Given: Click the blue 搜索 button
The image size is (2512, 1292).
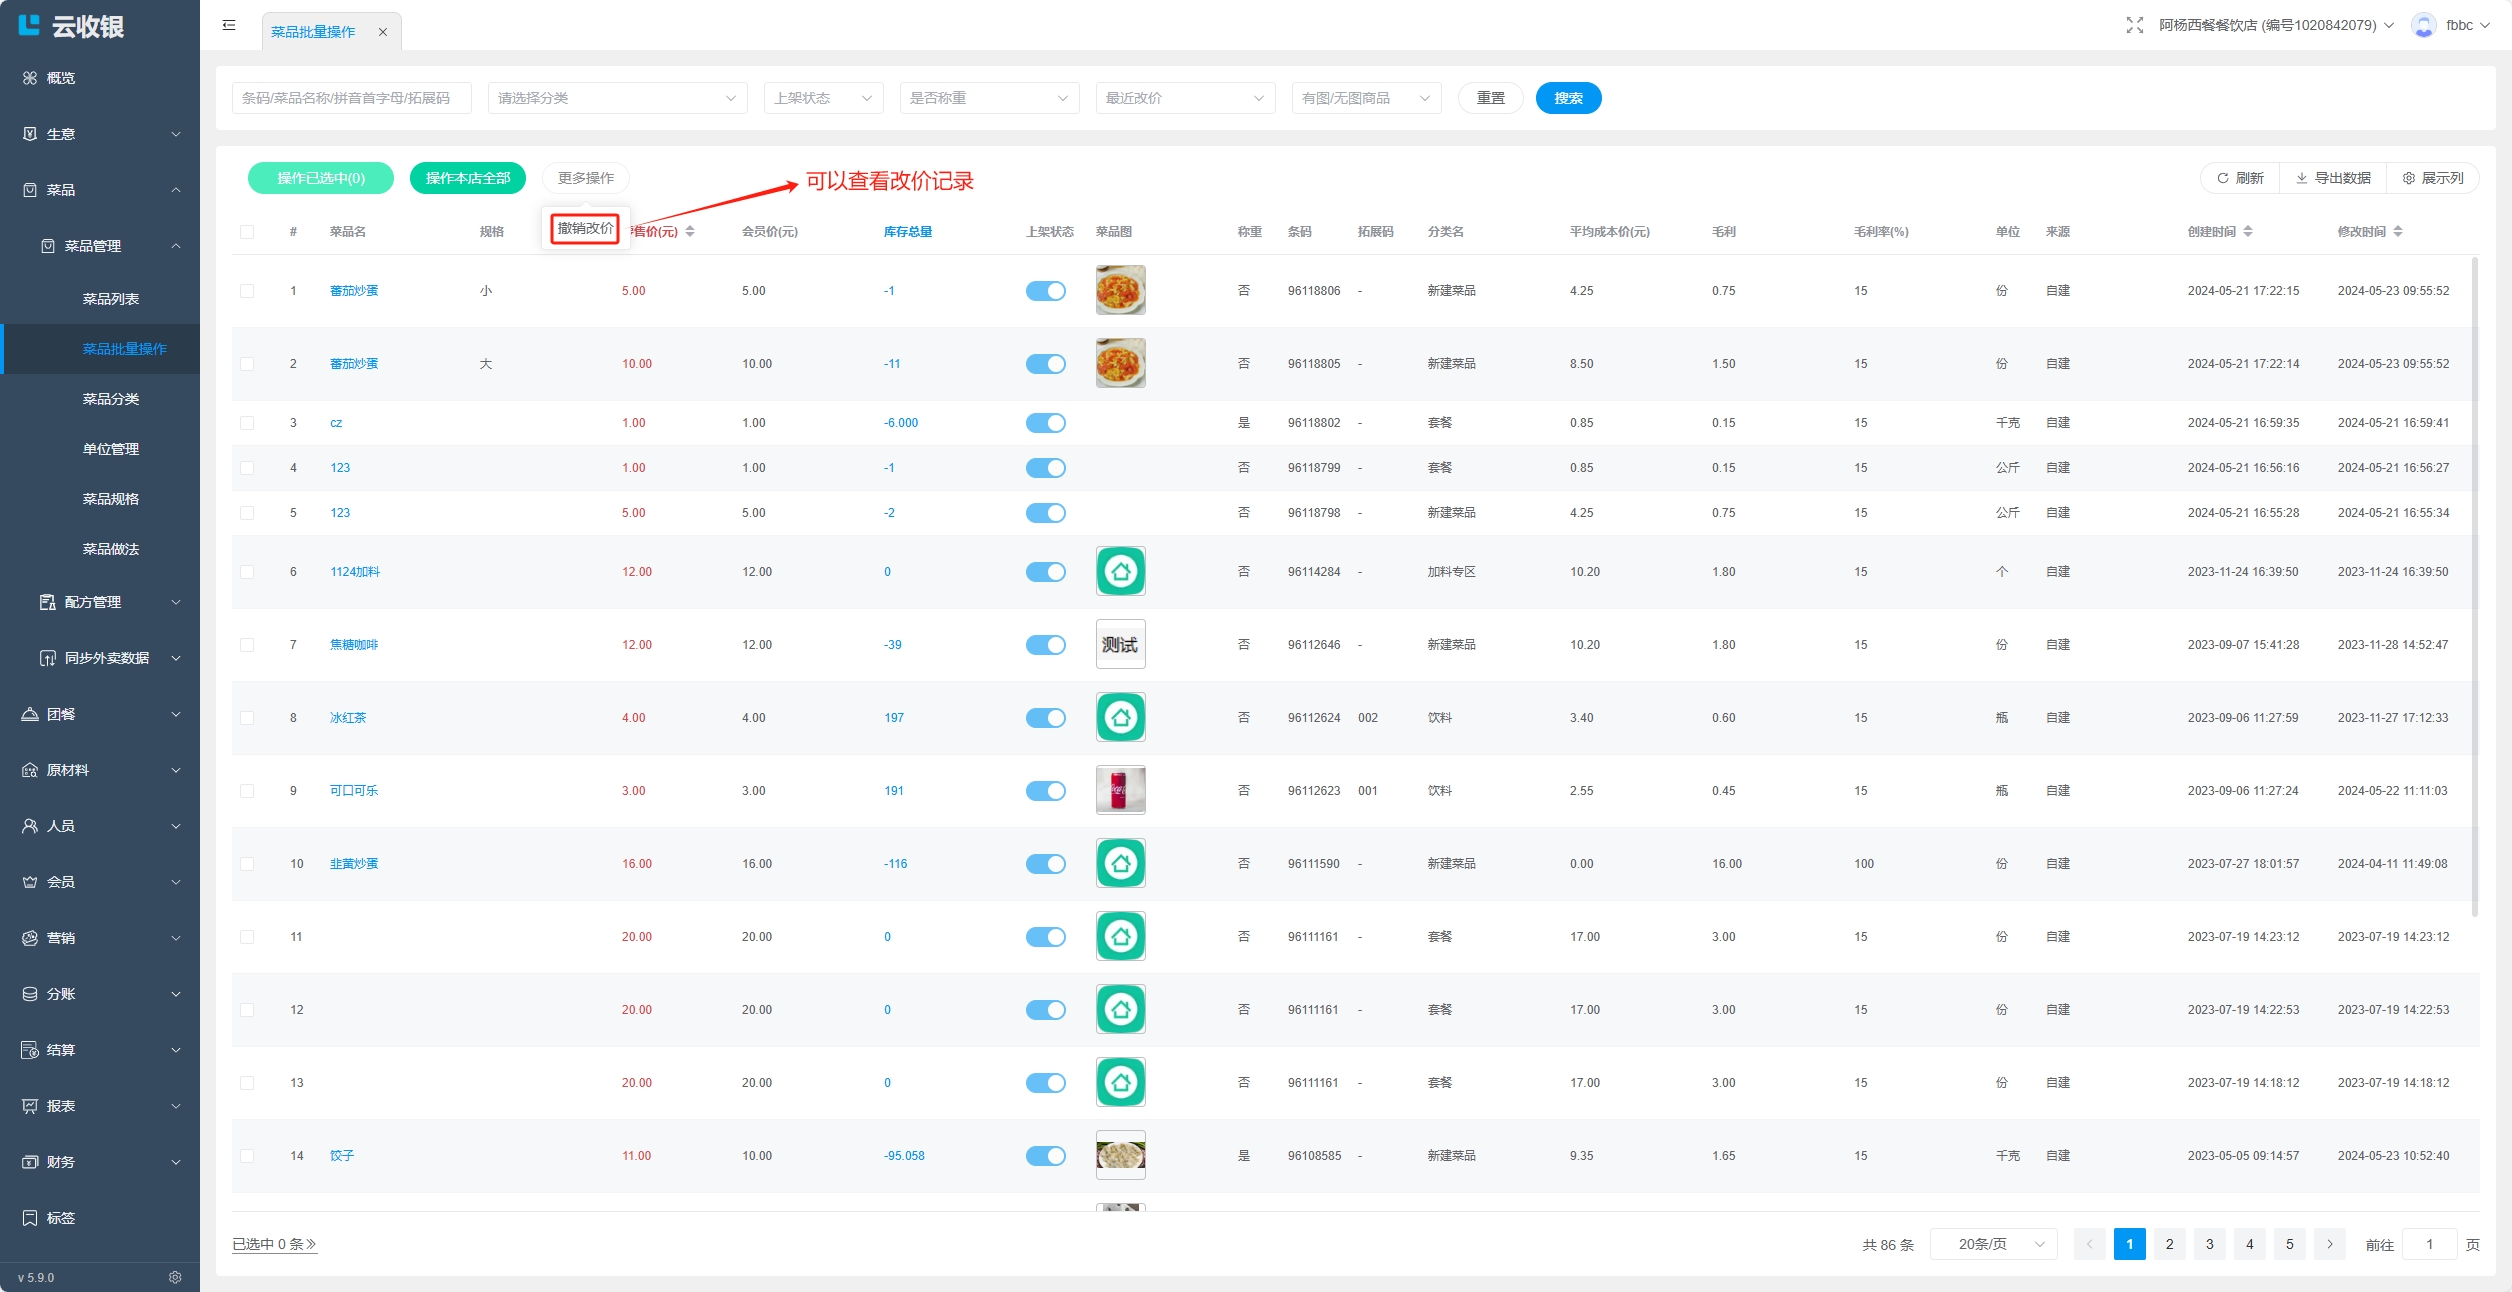Looking at the screenshot, I should pos(1567,98).
